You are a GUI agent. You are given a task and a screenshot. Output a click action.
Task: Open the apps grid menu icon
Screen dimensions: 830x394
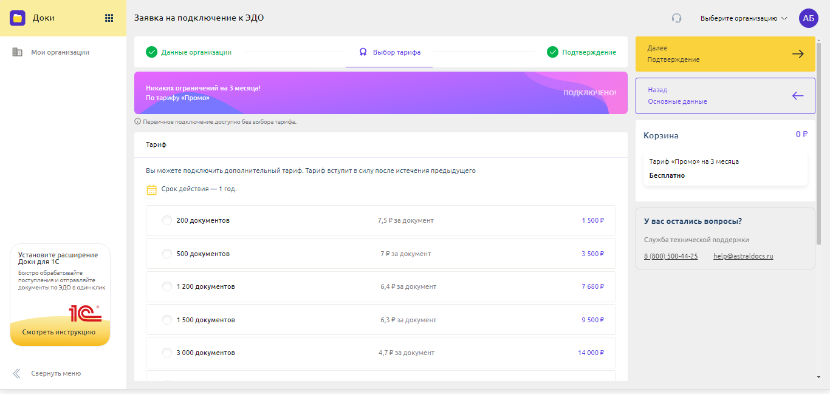[109, 18]
